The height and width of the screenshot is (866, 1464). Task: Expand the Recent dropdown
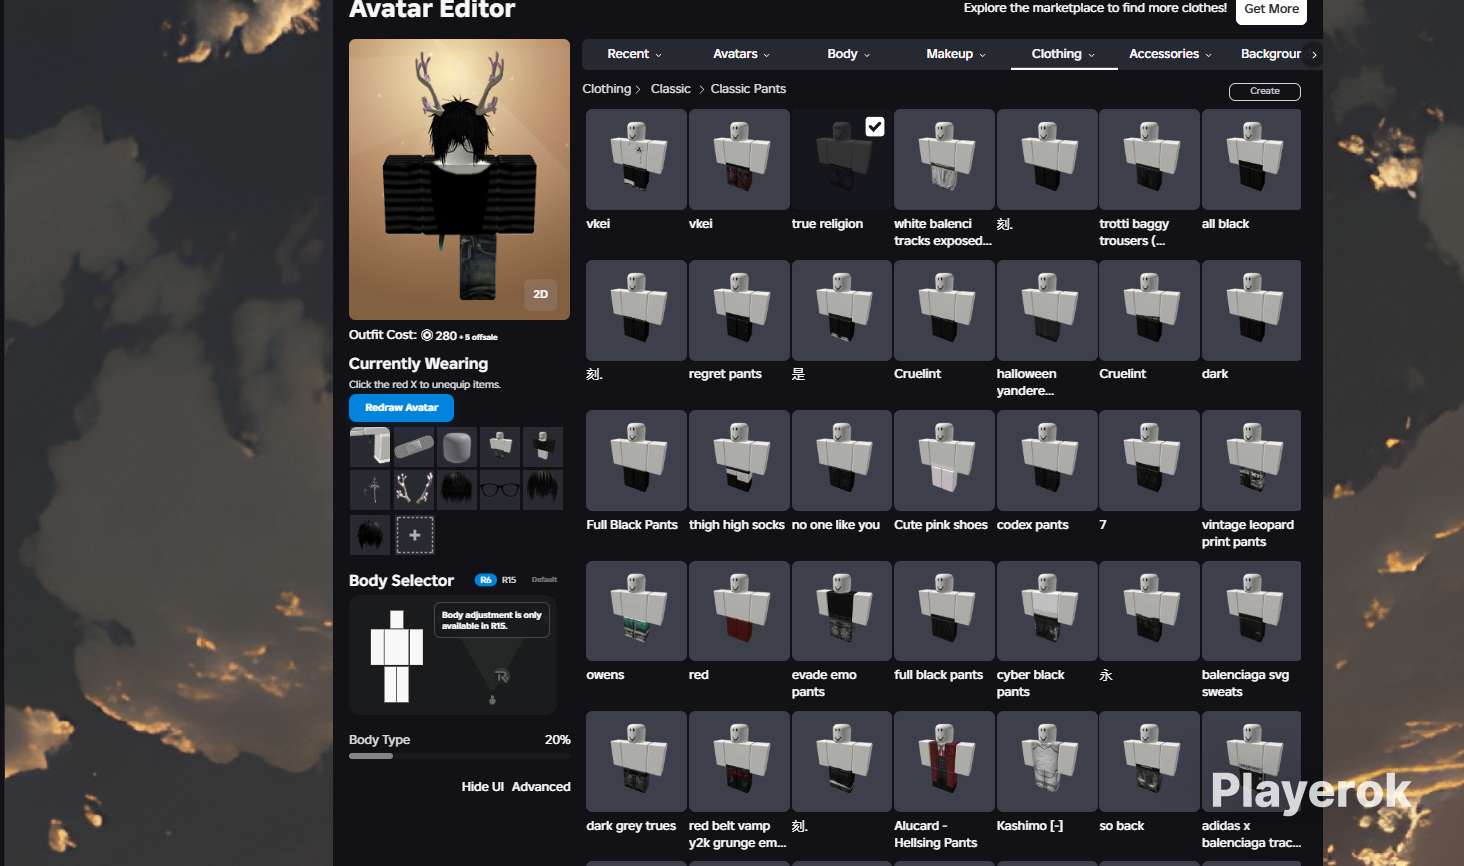[x=634, y=54]
